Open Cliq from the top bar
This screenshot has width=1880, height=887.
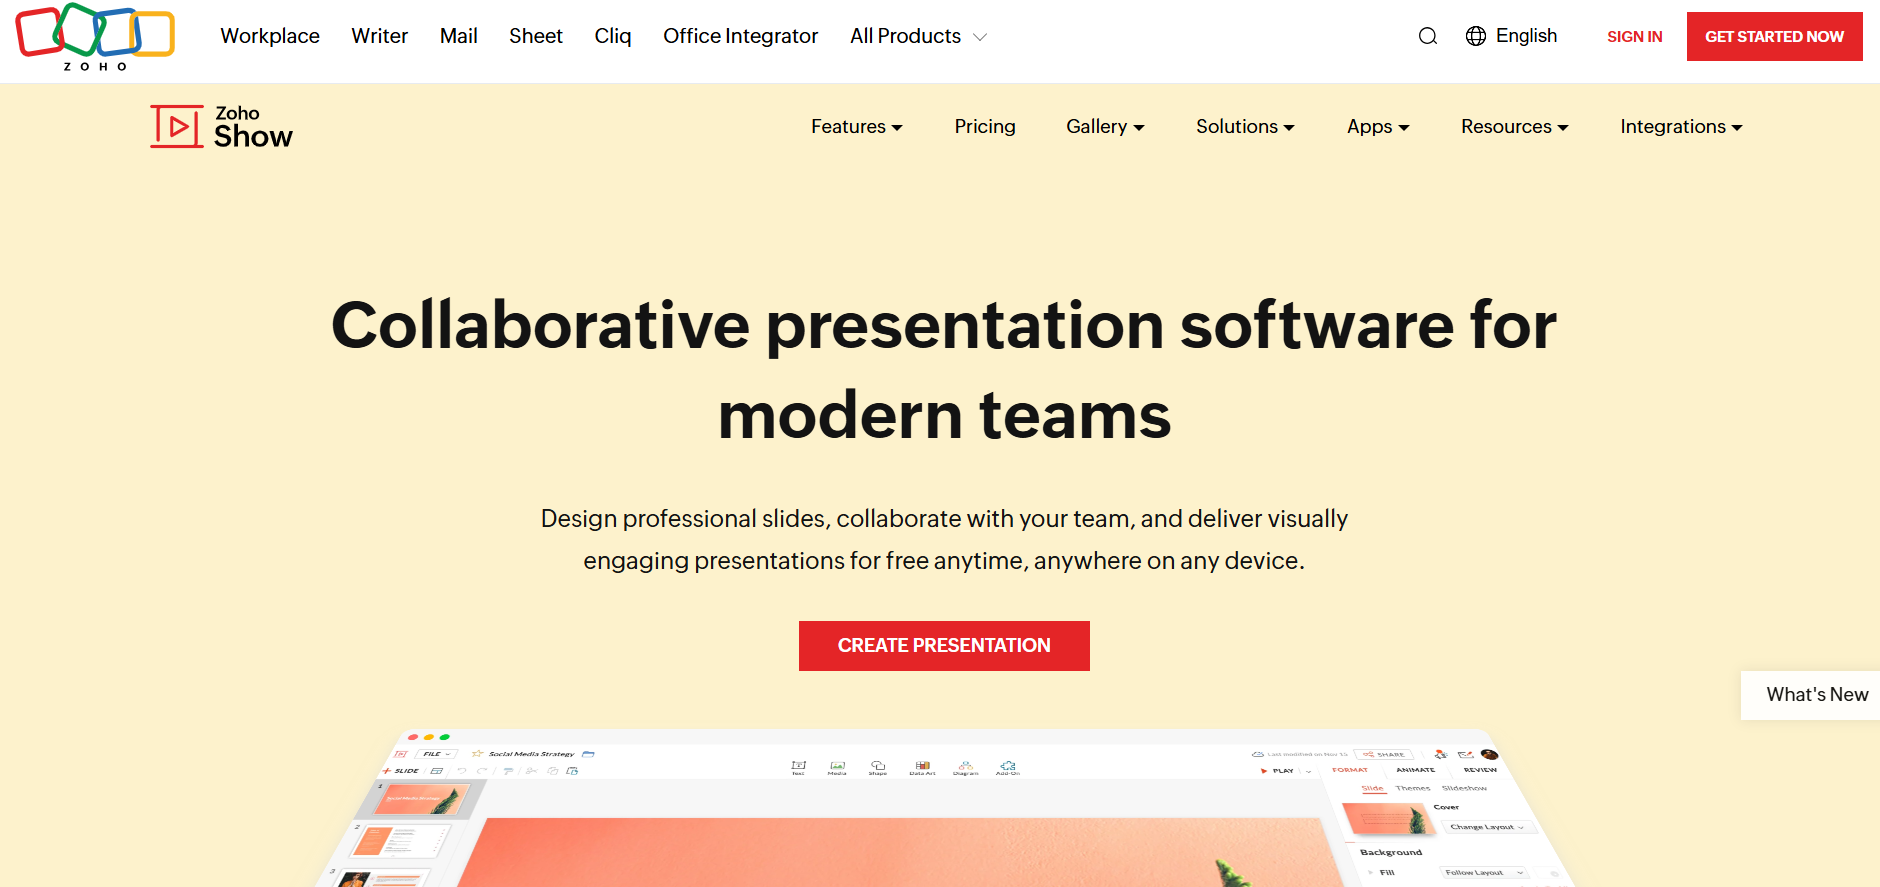coord(613,36)
